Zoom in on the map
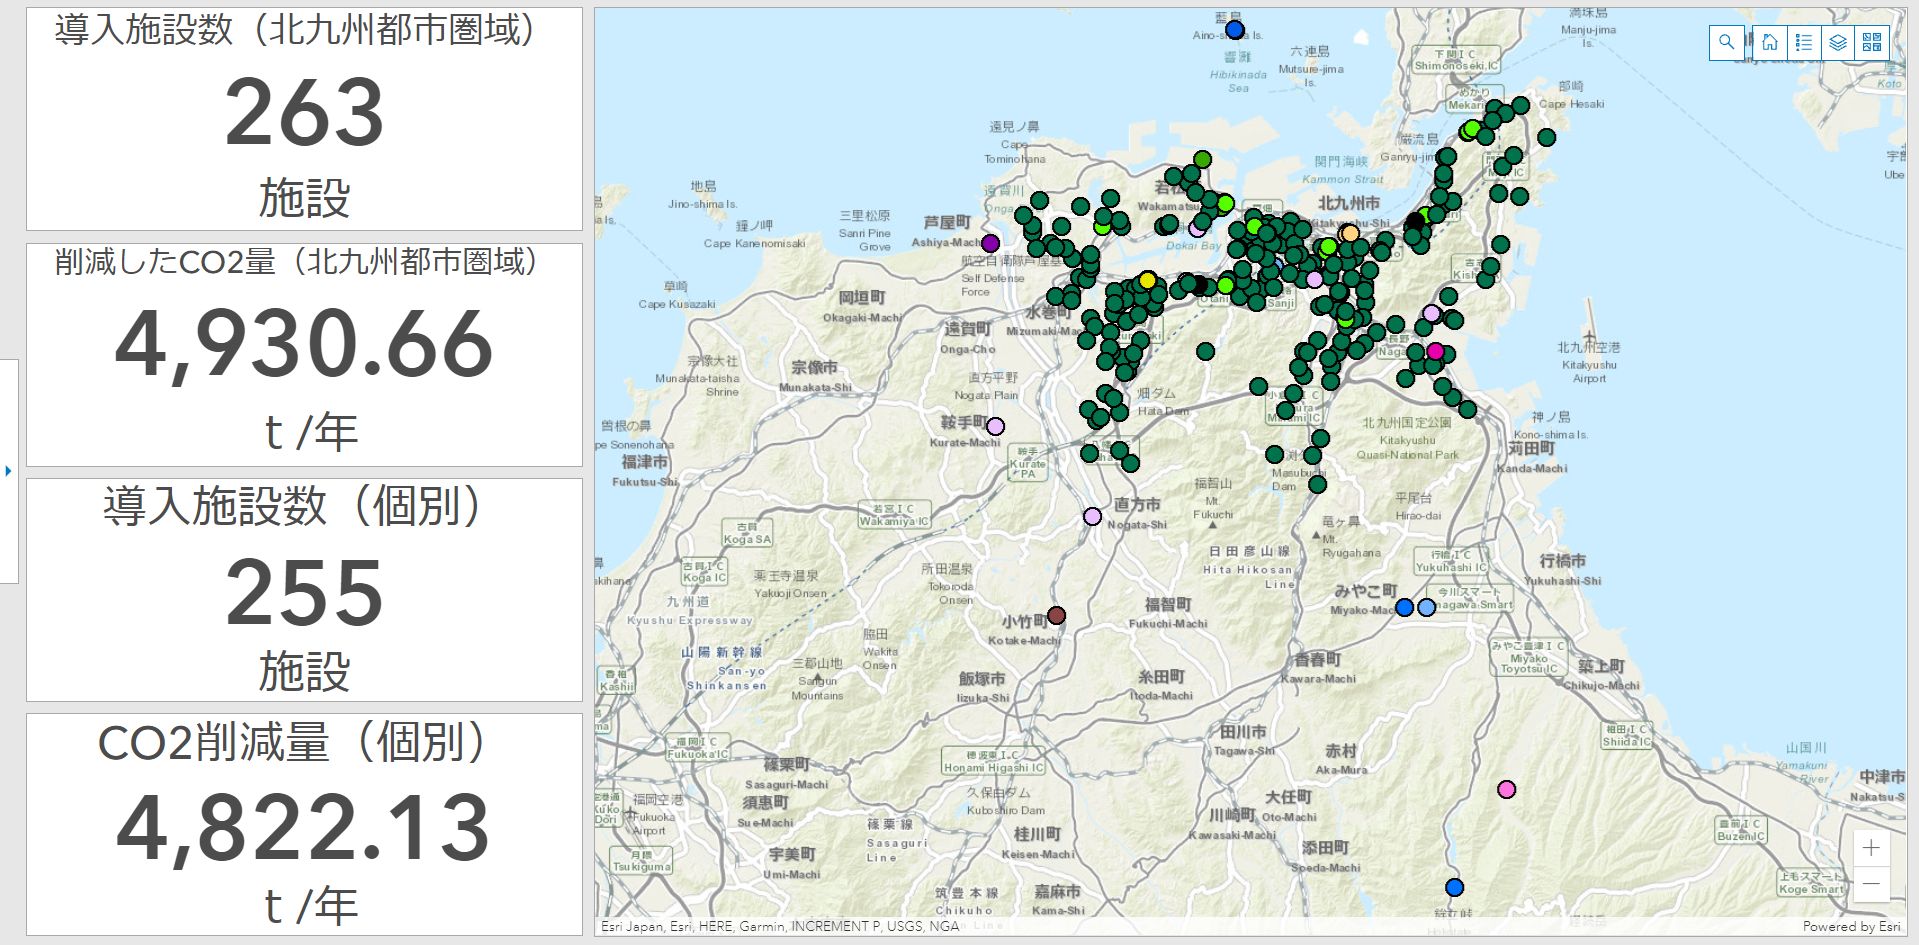 (x=1871, y=848)
